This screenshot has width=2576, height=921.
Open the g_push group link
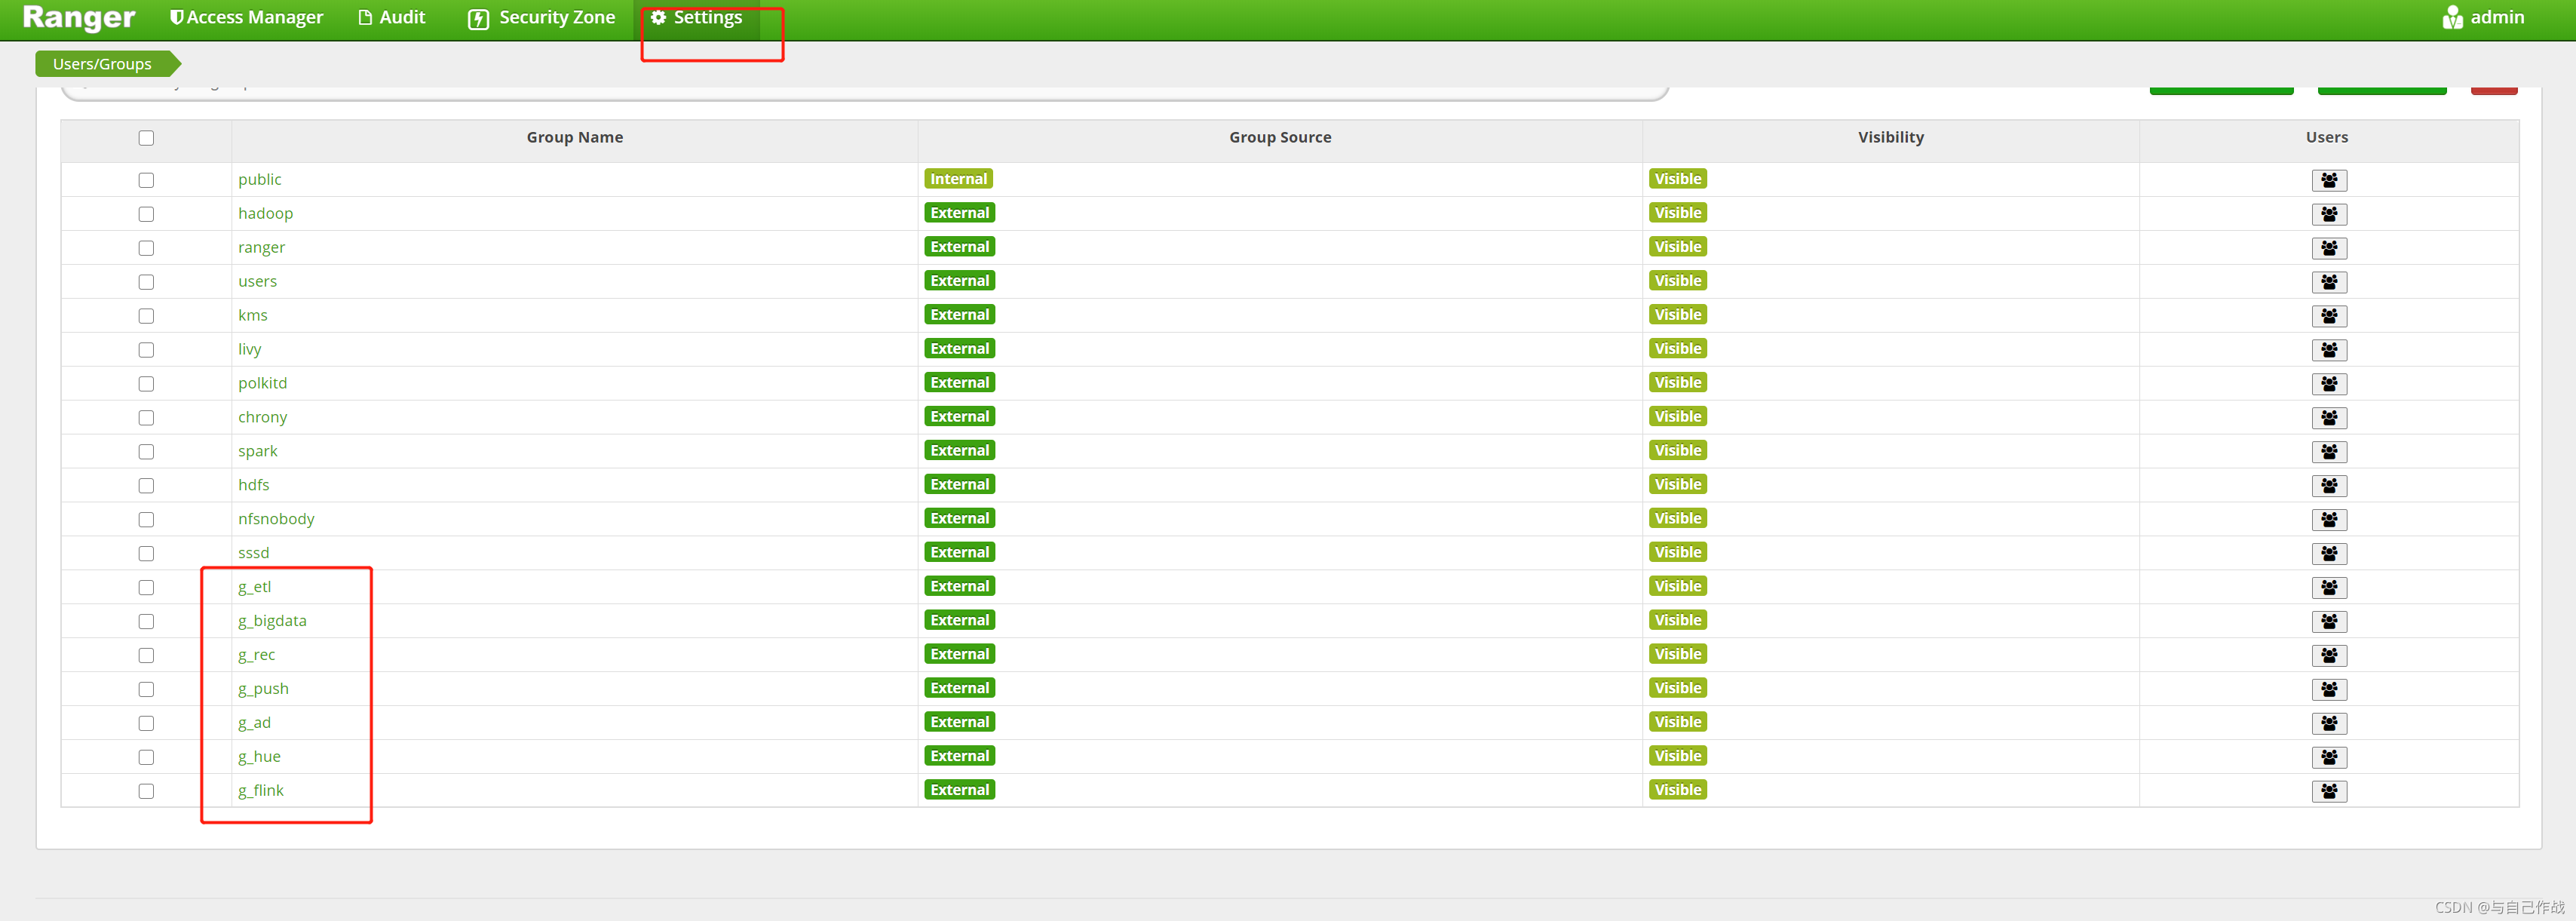263,688
